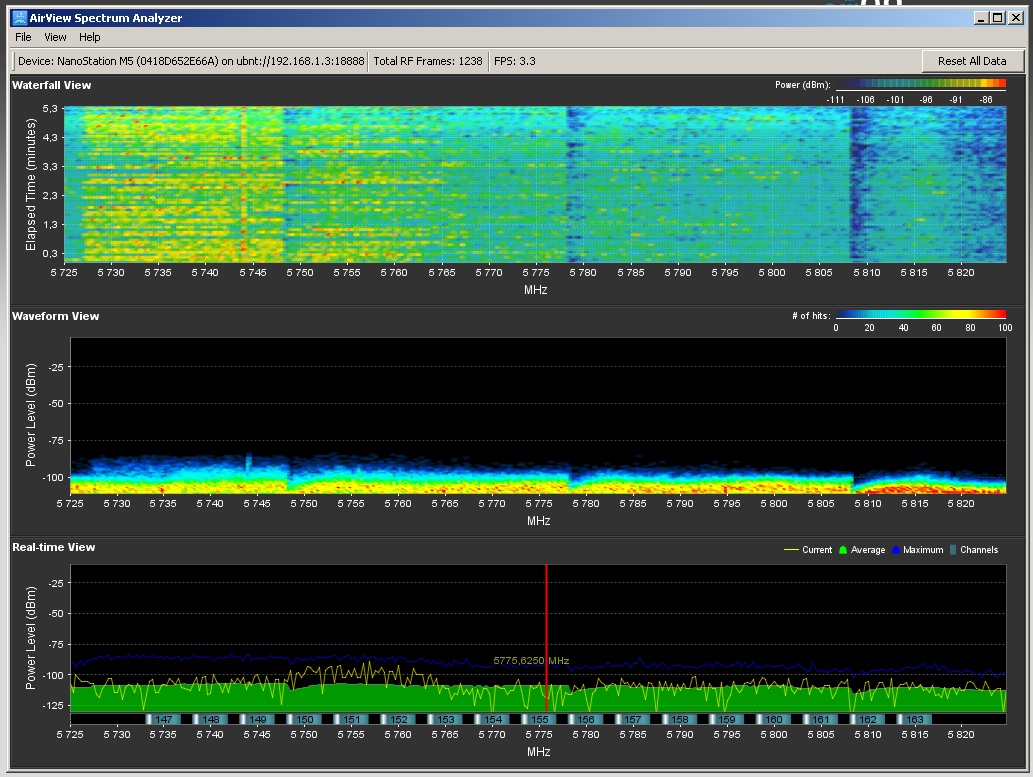Click channel 157 in the channel strip
The height and width of the screenshot is (777, 1033).
pyautogui.click(x=632, y=720)
